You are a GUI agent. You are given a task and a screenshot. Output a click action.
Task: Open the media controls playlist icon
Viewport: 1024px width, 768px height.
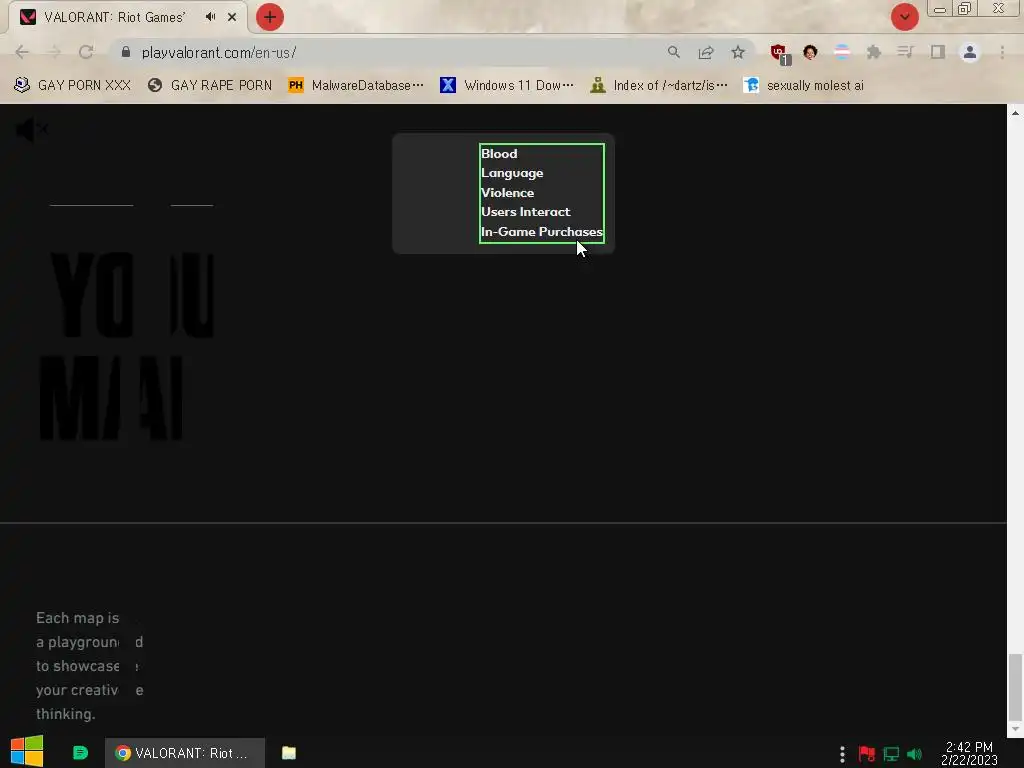(x=905, y=52)
